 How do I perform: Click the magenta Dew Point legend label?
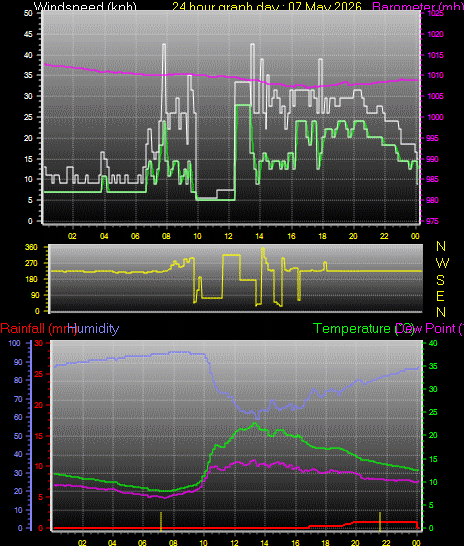tap(429, 328)
